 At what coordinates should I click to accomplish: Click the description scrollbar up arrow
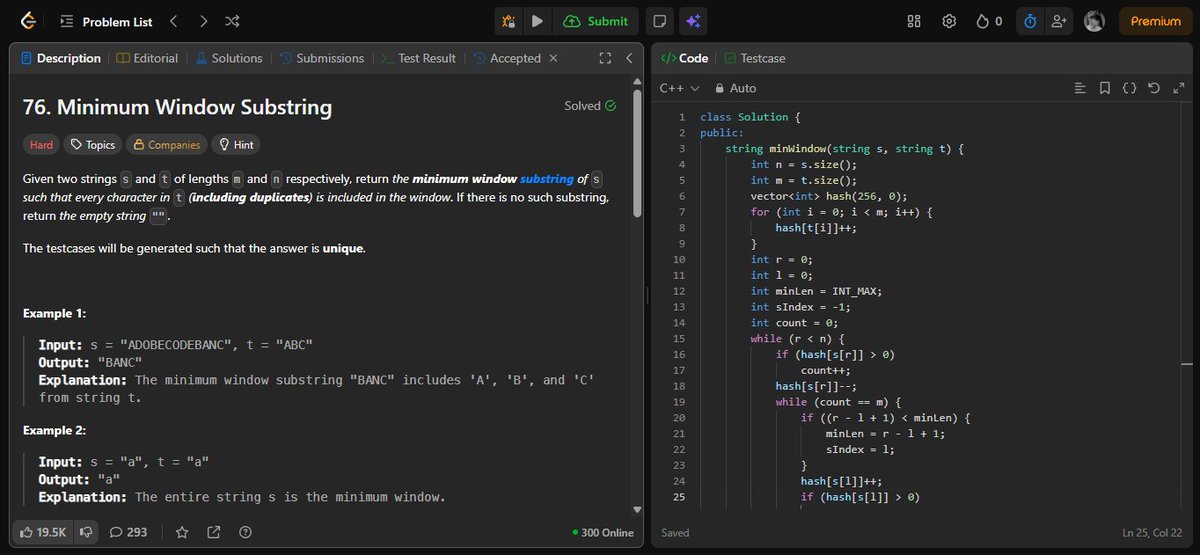point(637,81)
